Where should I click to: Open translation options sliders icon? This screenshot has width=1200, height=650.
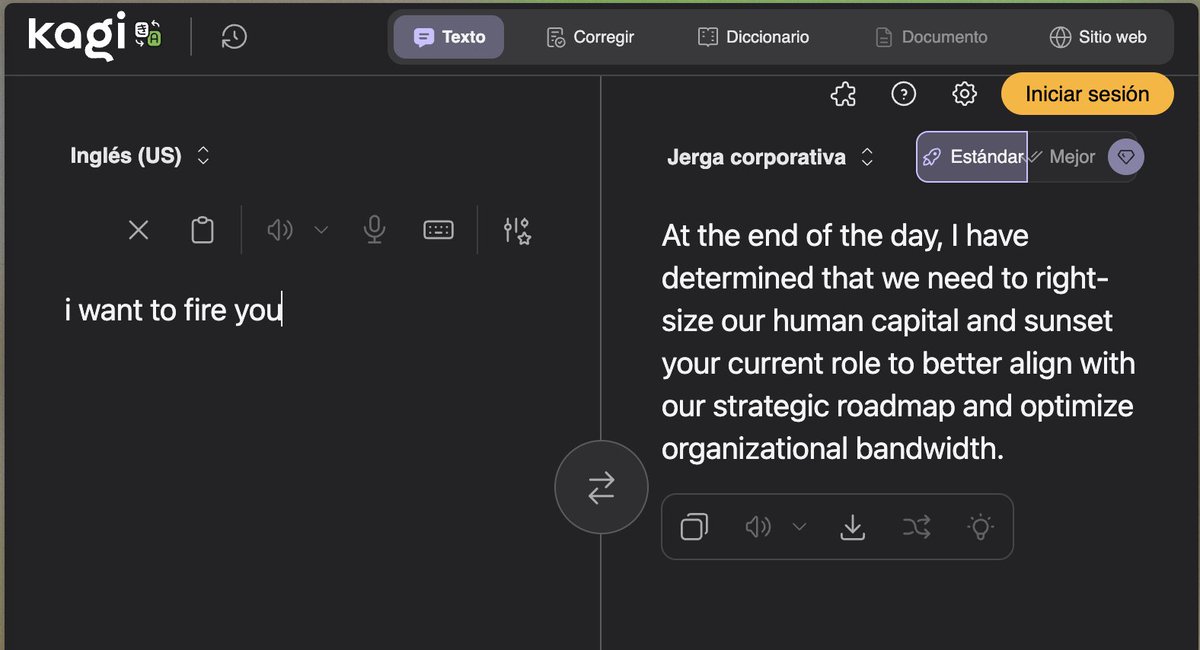[517, 230]
